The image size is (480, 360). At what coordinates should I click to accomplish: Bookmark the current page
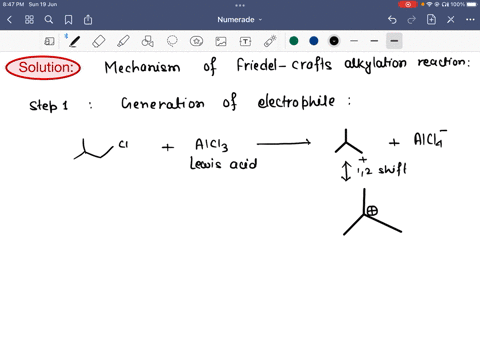68,20
